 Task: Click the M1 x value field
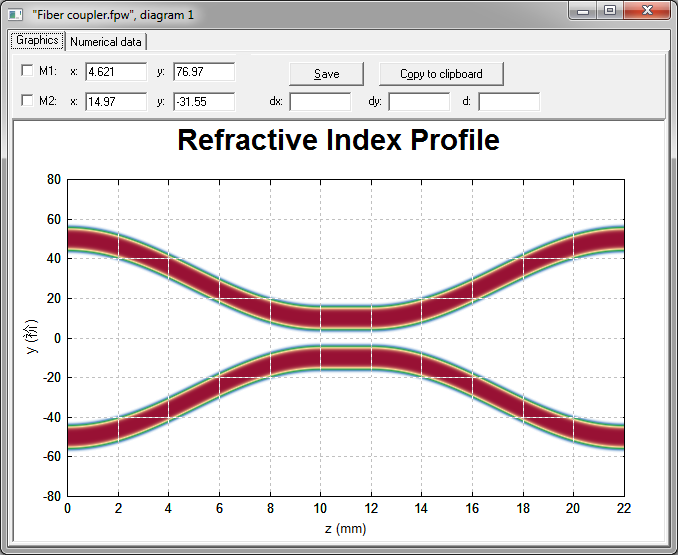[x=116, y=72]
